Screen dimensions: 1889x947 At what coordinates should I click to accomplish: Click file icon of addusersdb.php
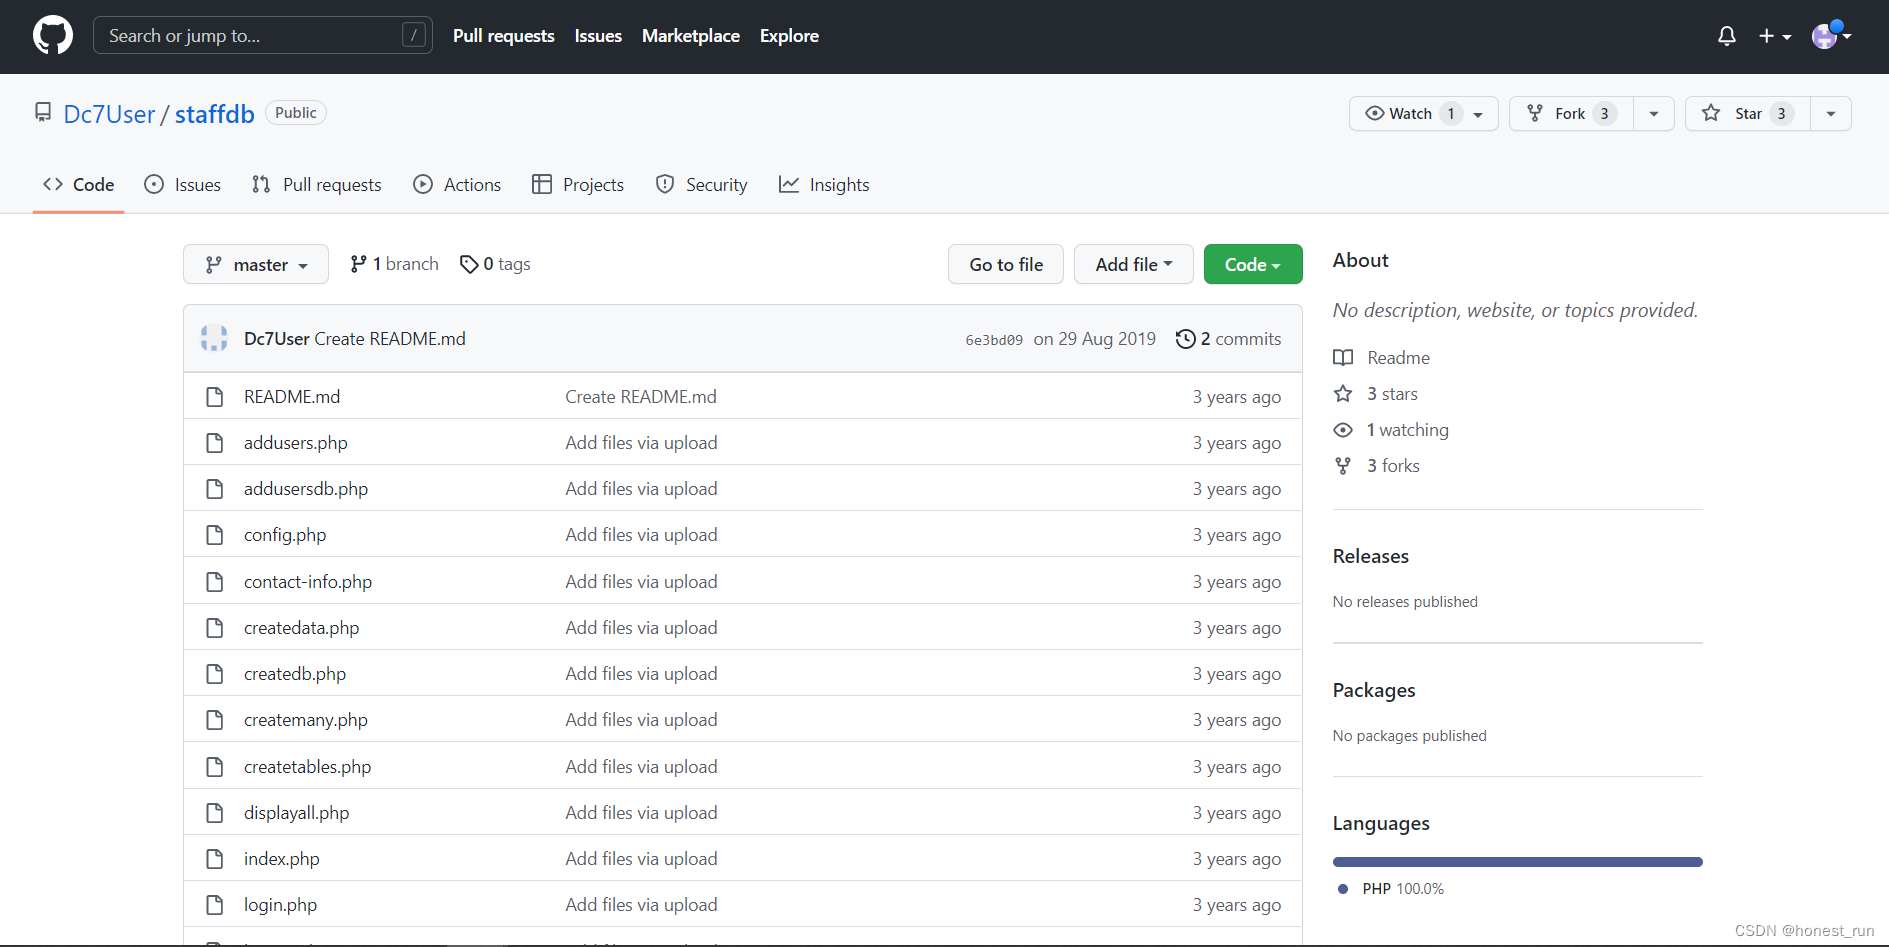click(x=214, y=489)
